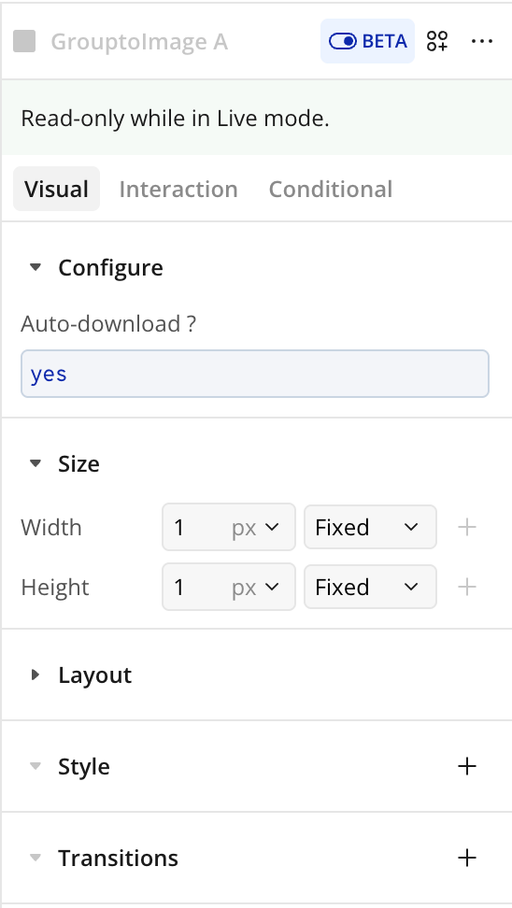Screen dimensions: 512x908
Task: Open the add elements grid icon
Action: point(437,41)
